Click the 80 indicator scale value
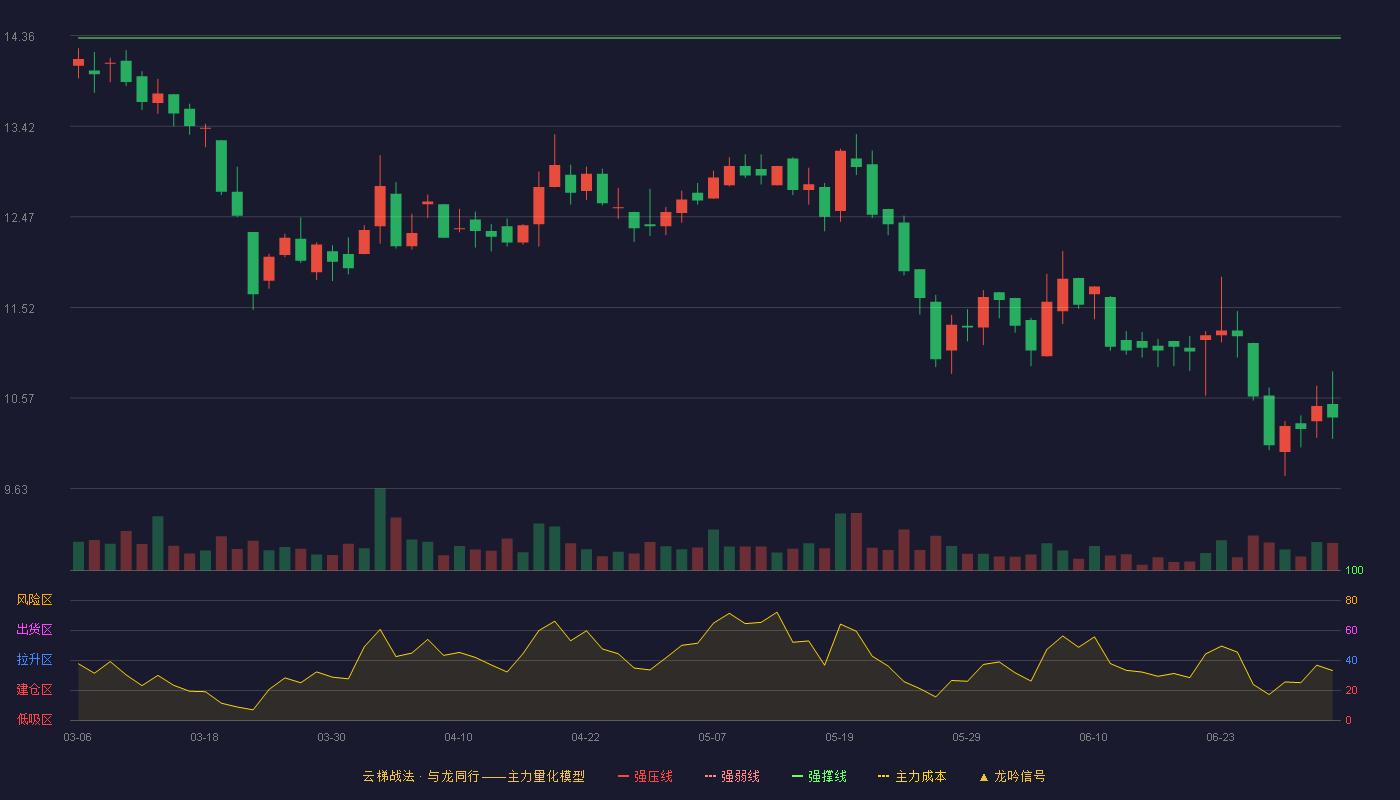 click(1351, 600)
